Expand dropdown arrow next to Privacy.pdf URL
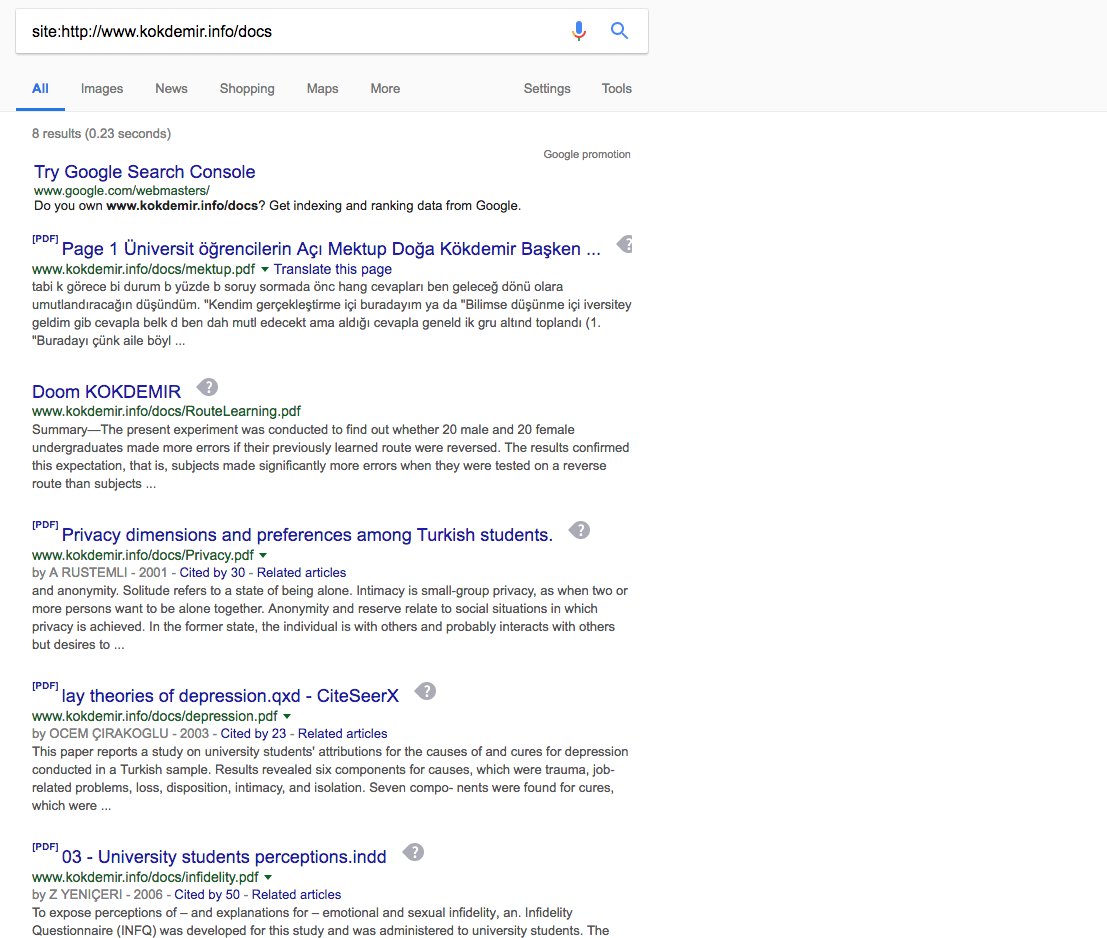 [263, 555]
